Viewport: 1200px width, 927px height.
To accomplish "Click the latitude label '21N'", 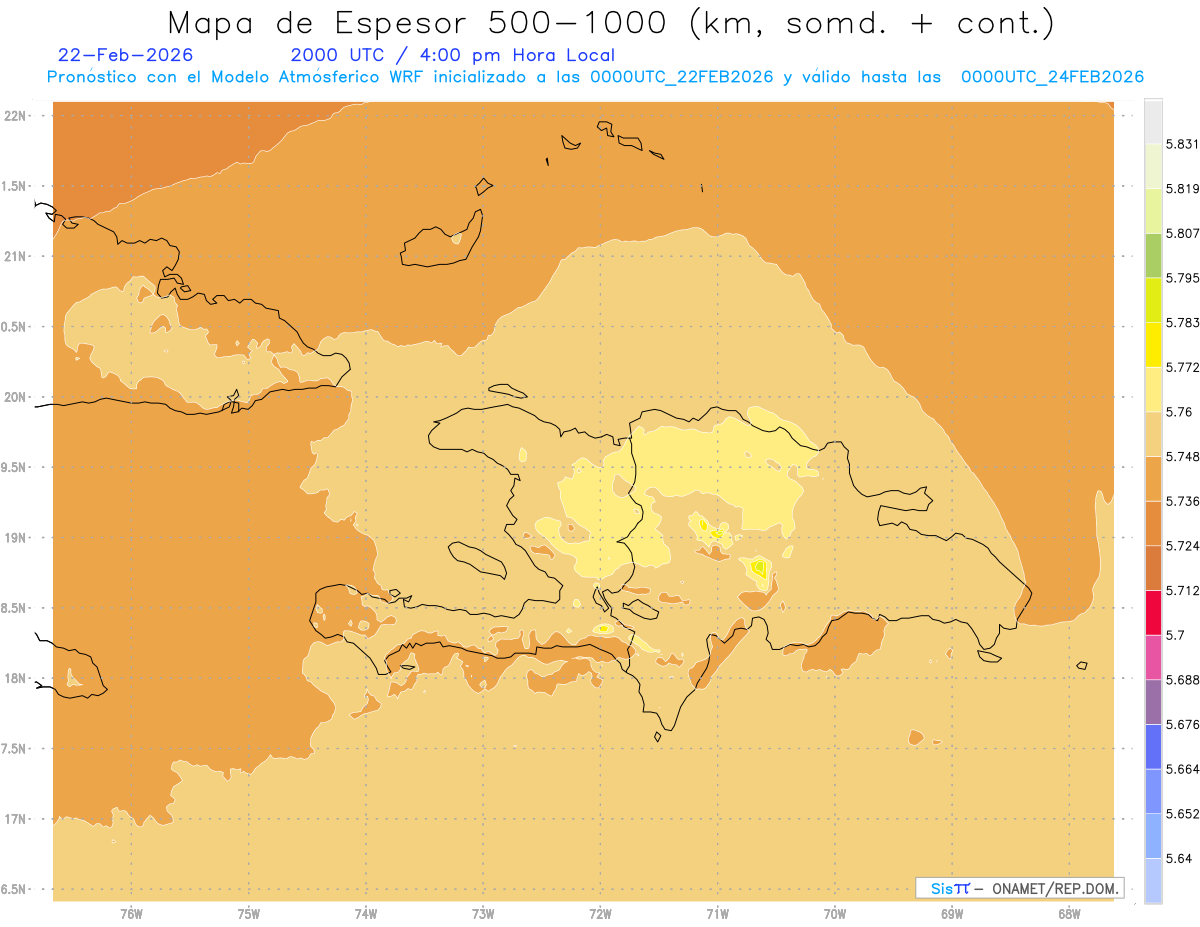I will click(x=17, y=256).
